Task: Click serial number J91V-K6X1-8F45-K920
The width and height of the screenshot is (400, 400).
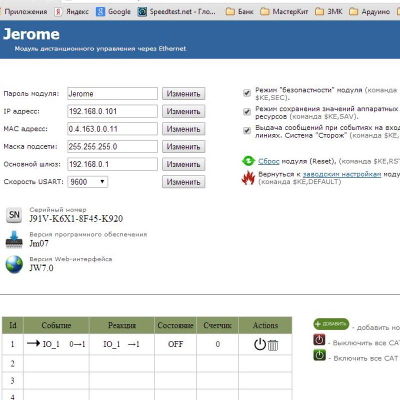Action: coord(76,219)
